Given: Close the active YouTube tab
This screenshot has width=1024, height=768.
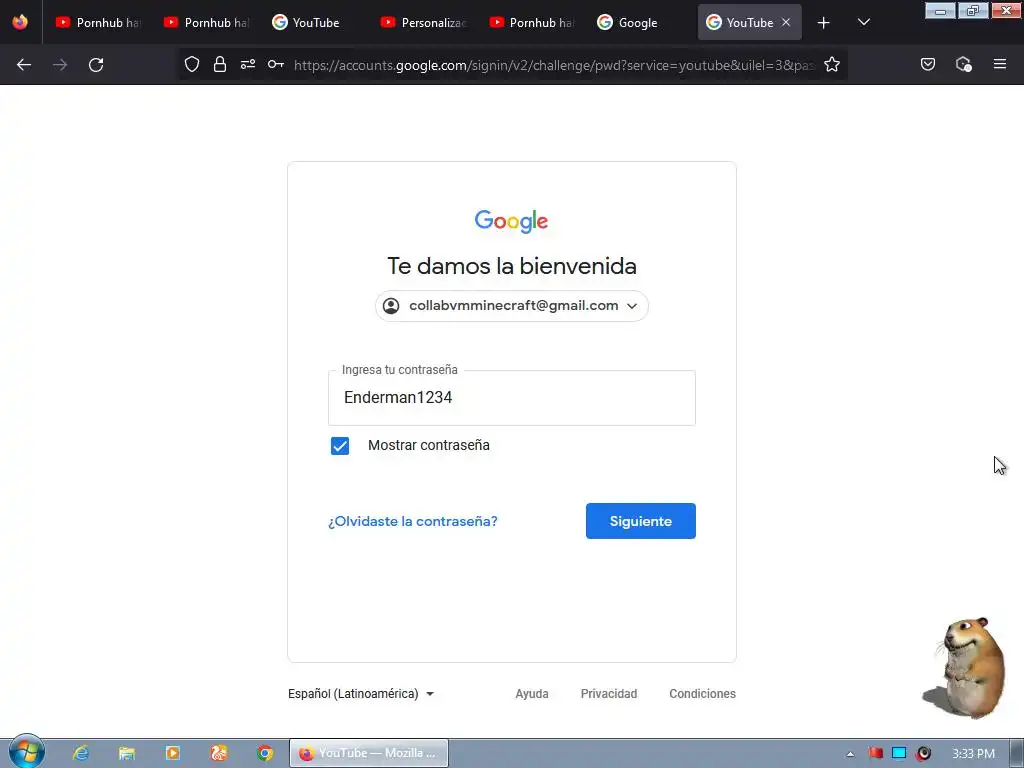Looking at the screenshot, I should pyautogui.click(x=786, y=22).
